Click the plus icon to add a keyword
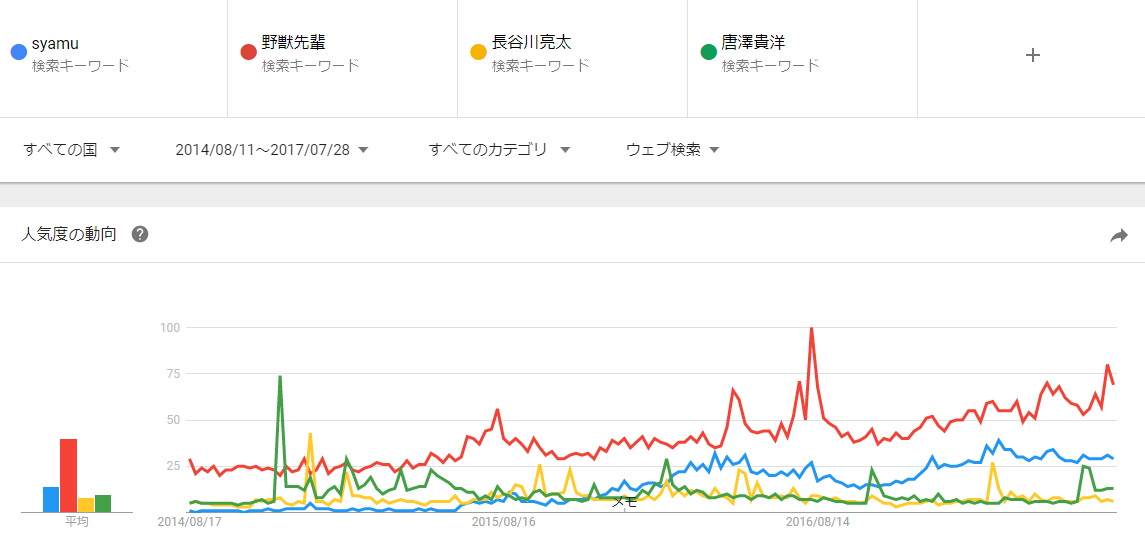 [1033, 55]
